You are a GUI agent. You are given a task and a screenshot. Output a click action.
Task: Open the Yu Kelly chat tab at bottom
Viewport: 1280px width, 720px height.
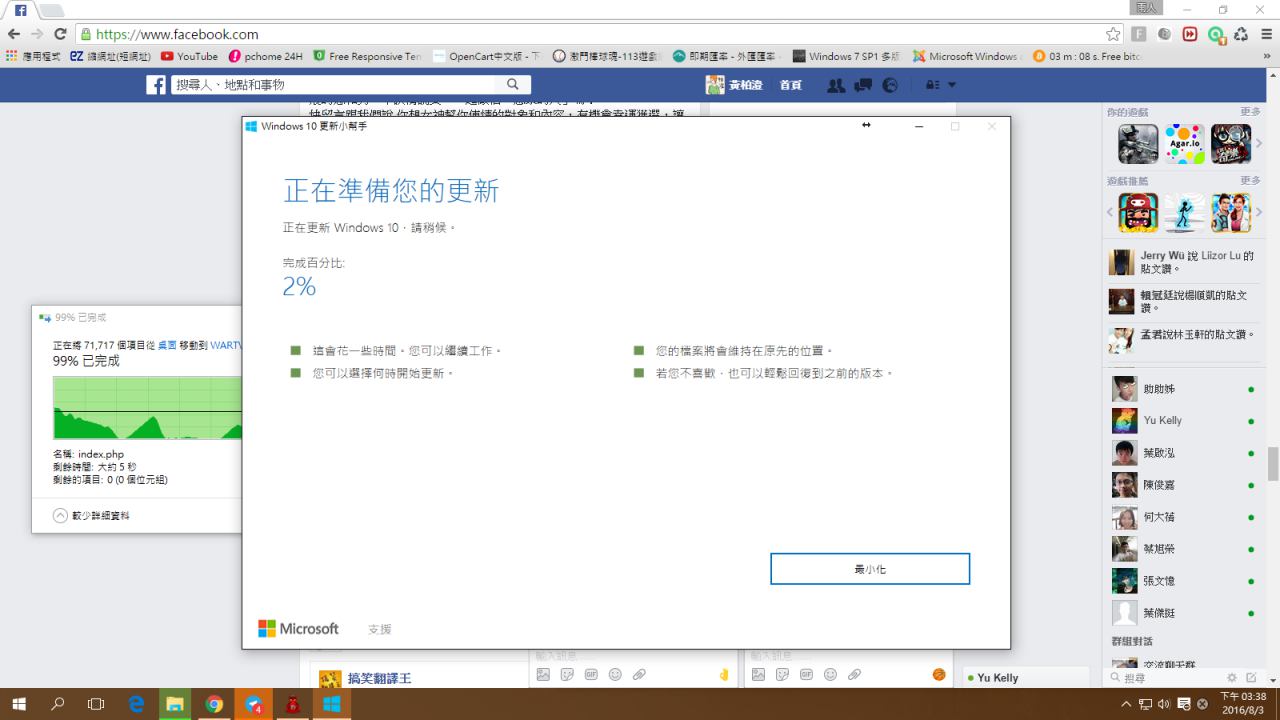1025,678
